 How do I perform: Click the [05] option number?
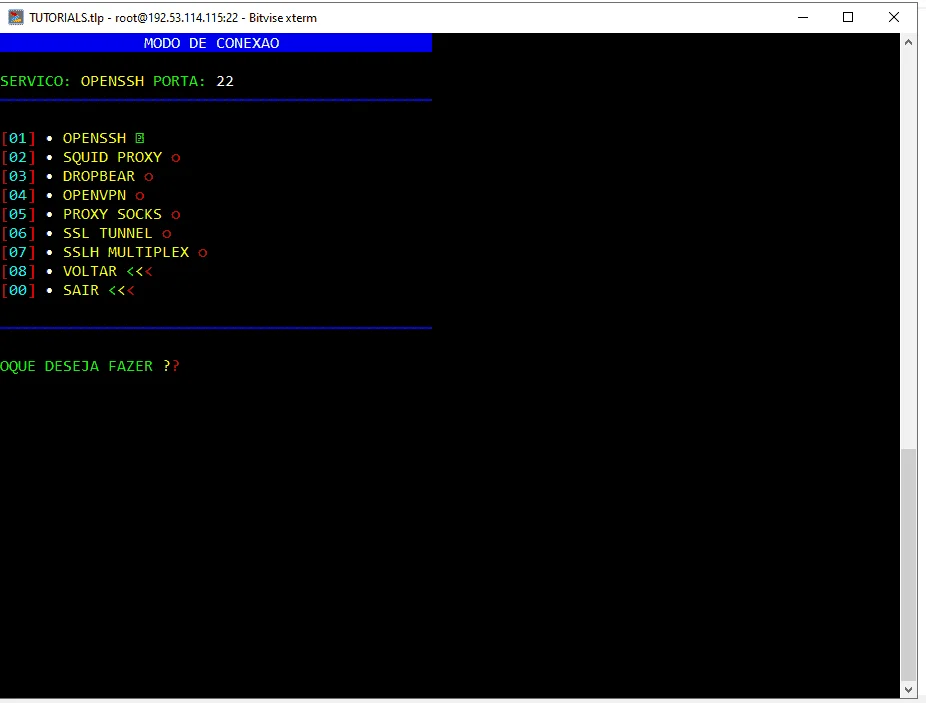(18, 214)
